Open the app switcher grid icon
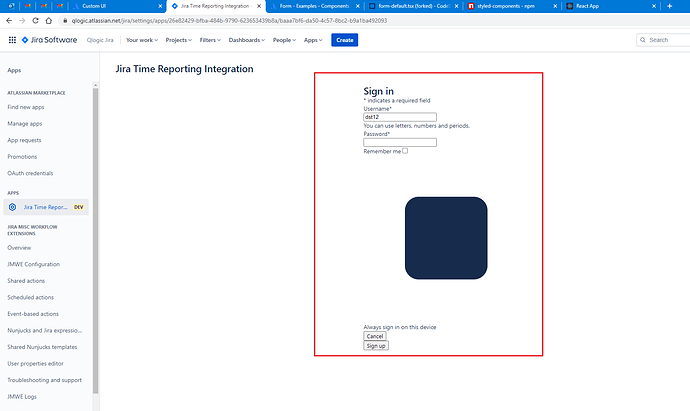 click(12, 40)
